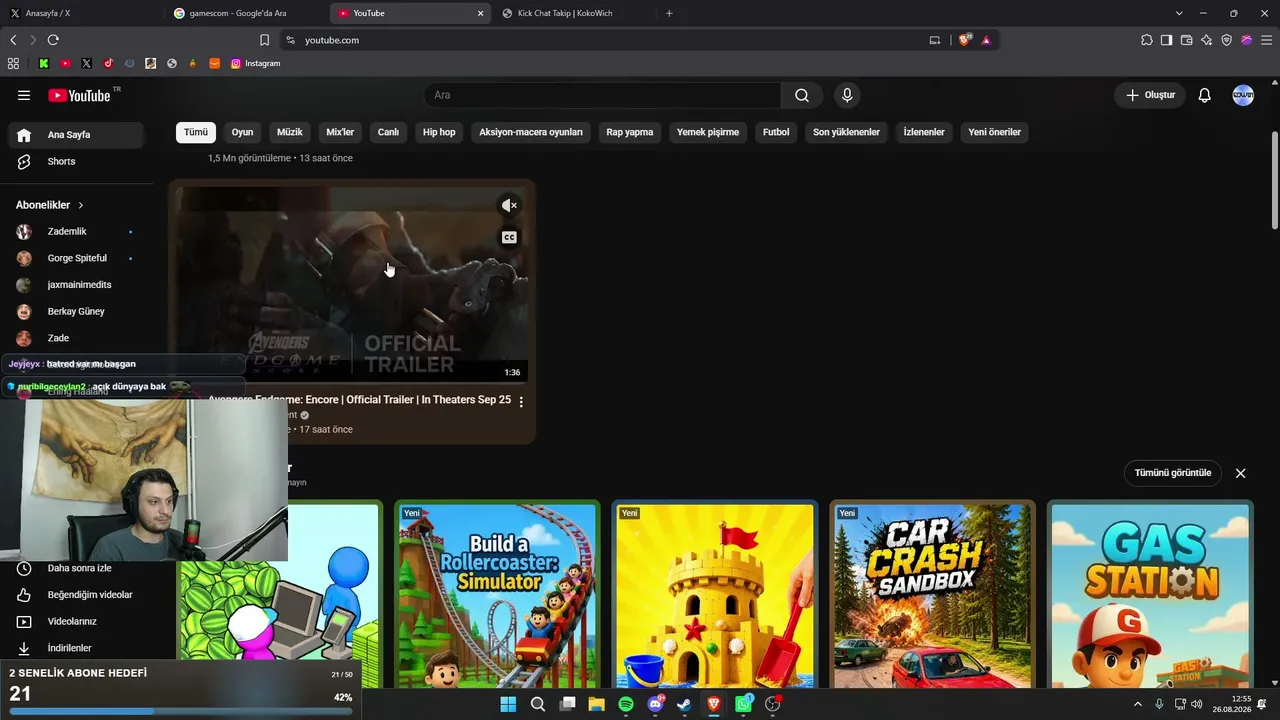Click the page vertical scrollbar thumb
The height and width of the screenshot is (720, 1280).
click(x=1275, y=180)
